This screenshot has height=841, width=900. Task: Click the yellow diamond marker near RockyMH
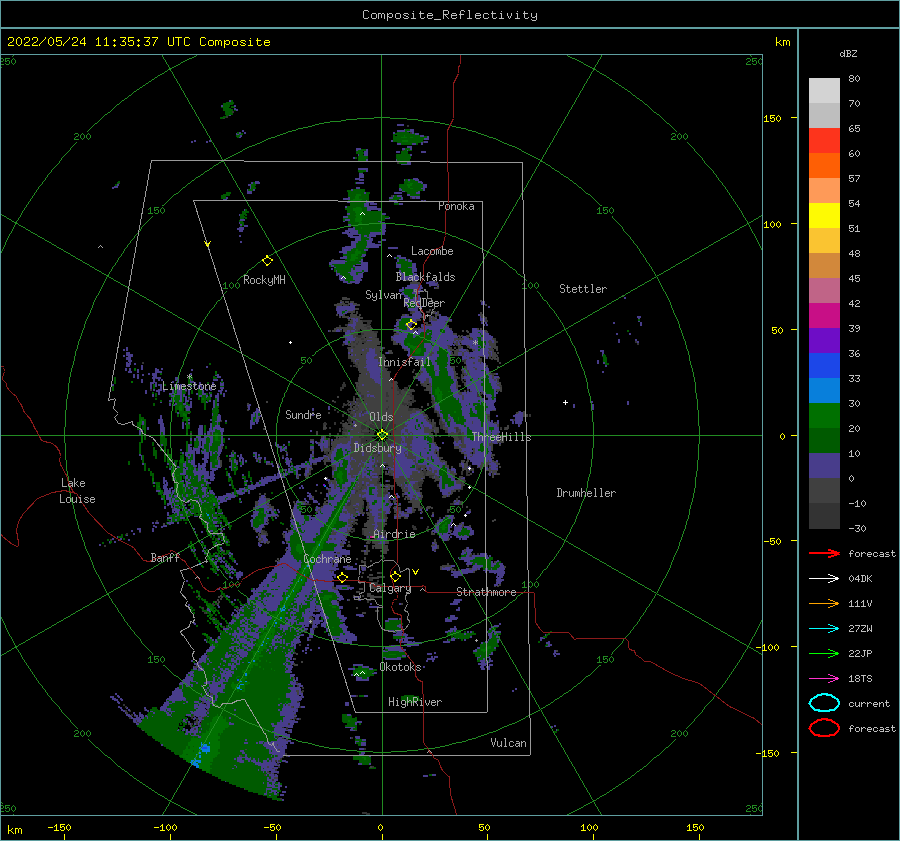(x=267, y=261)
